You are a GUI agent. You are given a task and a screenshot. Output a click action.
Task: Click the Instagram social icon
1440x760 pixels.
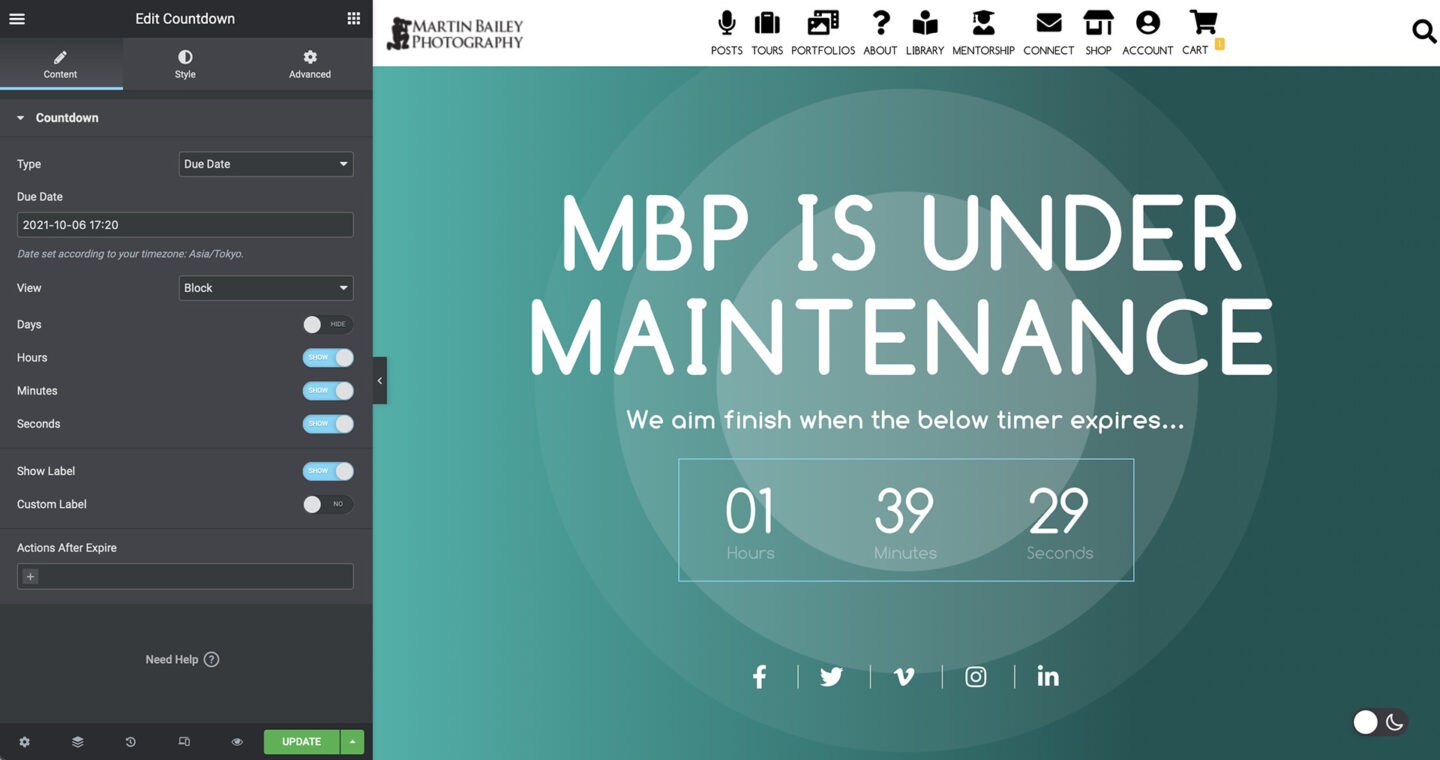tap(976, 677)
